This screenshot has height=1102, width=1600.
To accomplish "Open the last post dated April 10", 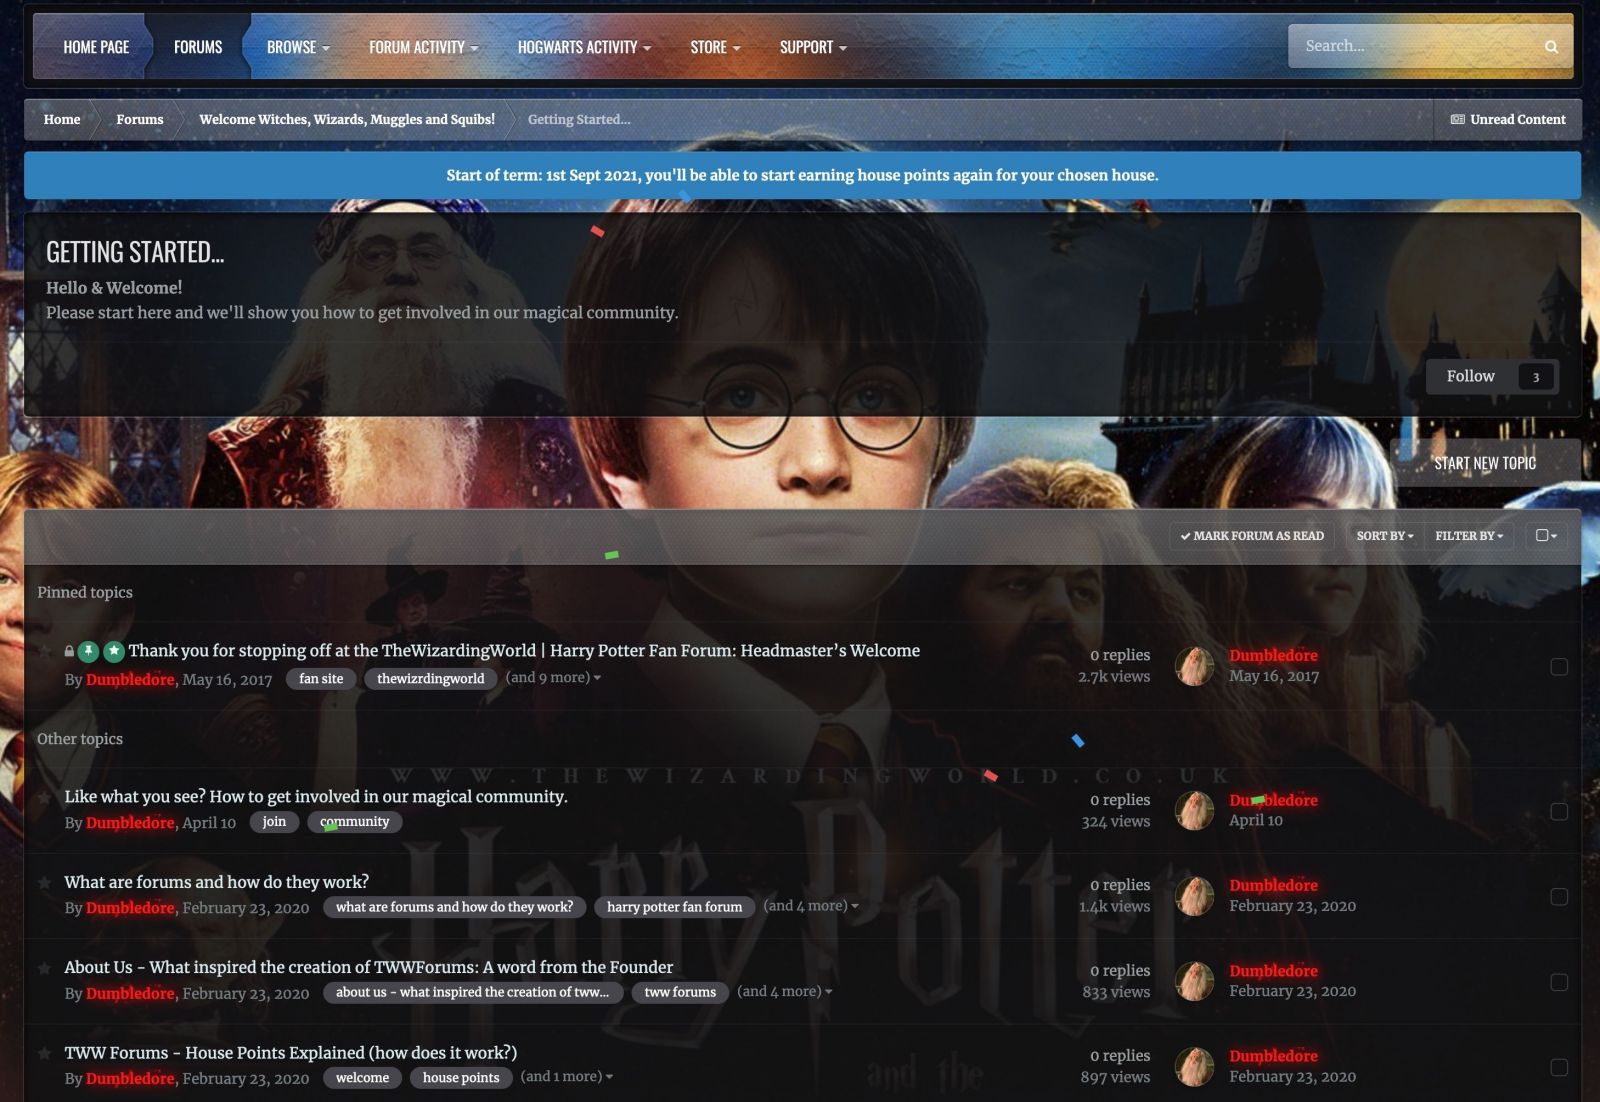I will pyautogui.click(x=1256, y=820).
